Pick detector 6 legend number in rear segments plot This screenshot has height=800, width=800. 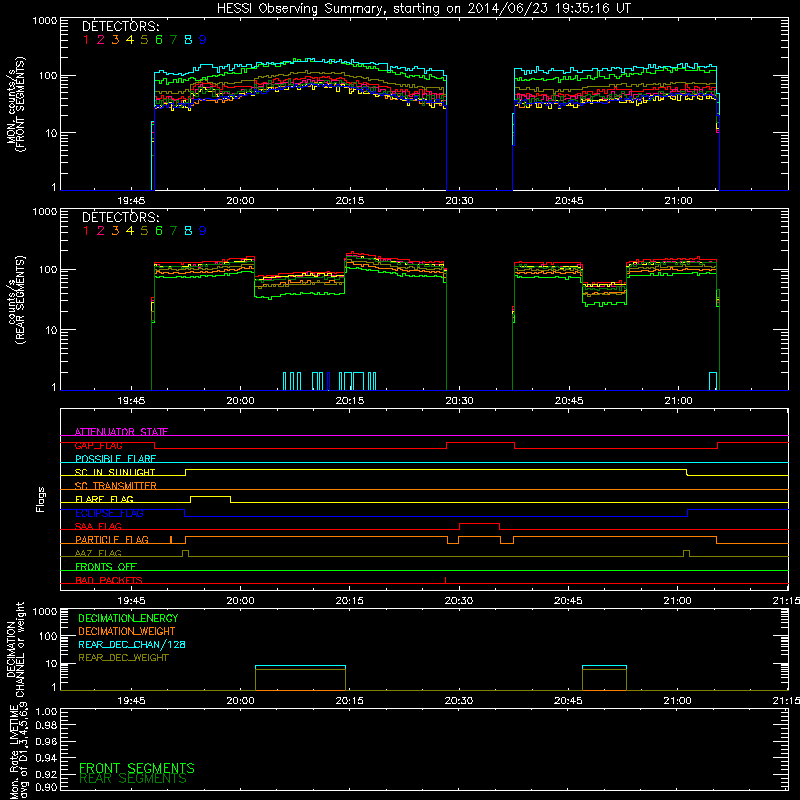pos(159,231)
